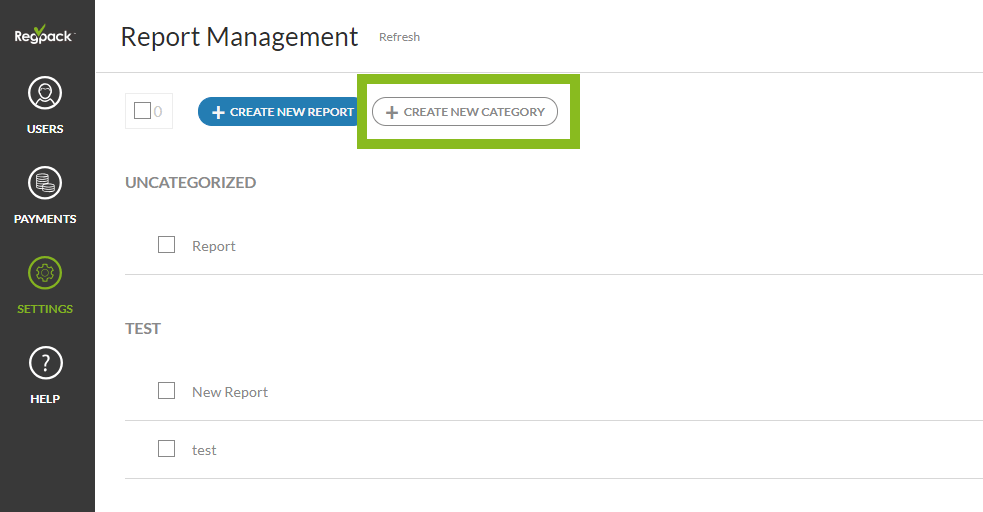Check the box next to Report
The image size is (983, 512).
pos(167,245)
